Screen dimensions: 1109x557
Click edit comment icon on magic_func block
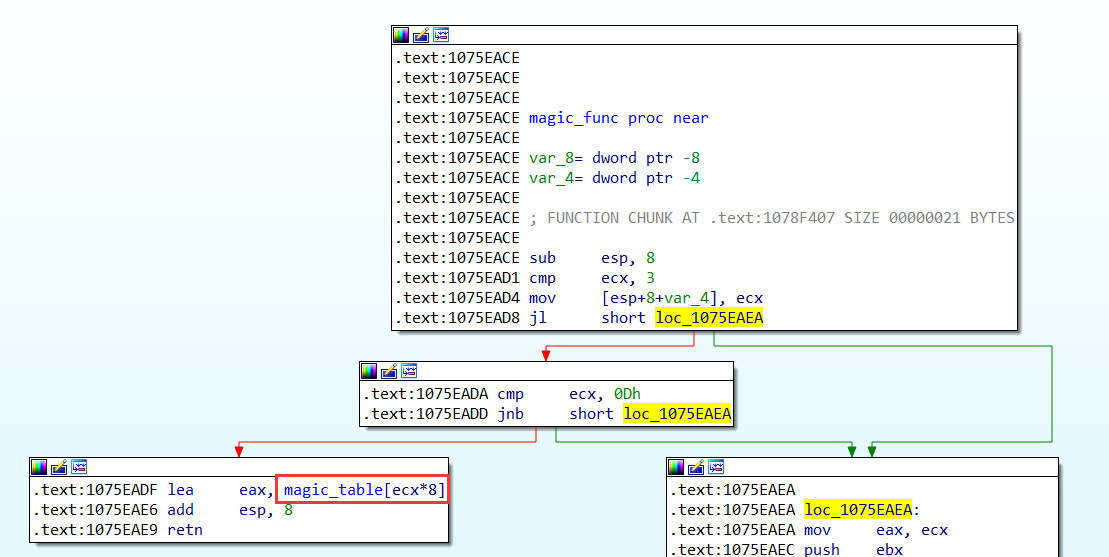tap(421, 35)
